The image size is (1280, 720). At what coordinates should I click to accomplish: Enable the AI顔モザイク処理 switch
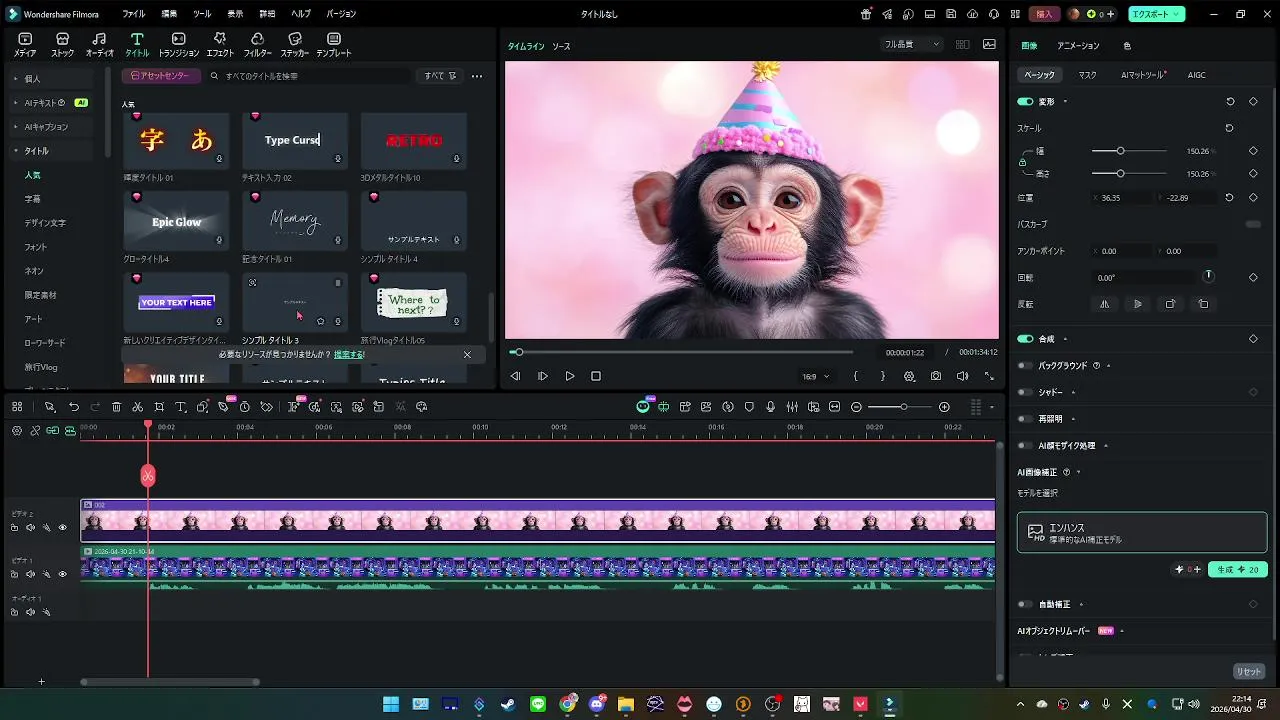tap(1025, 445)
